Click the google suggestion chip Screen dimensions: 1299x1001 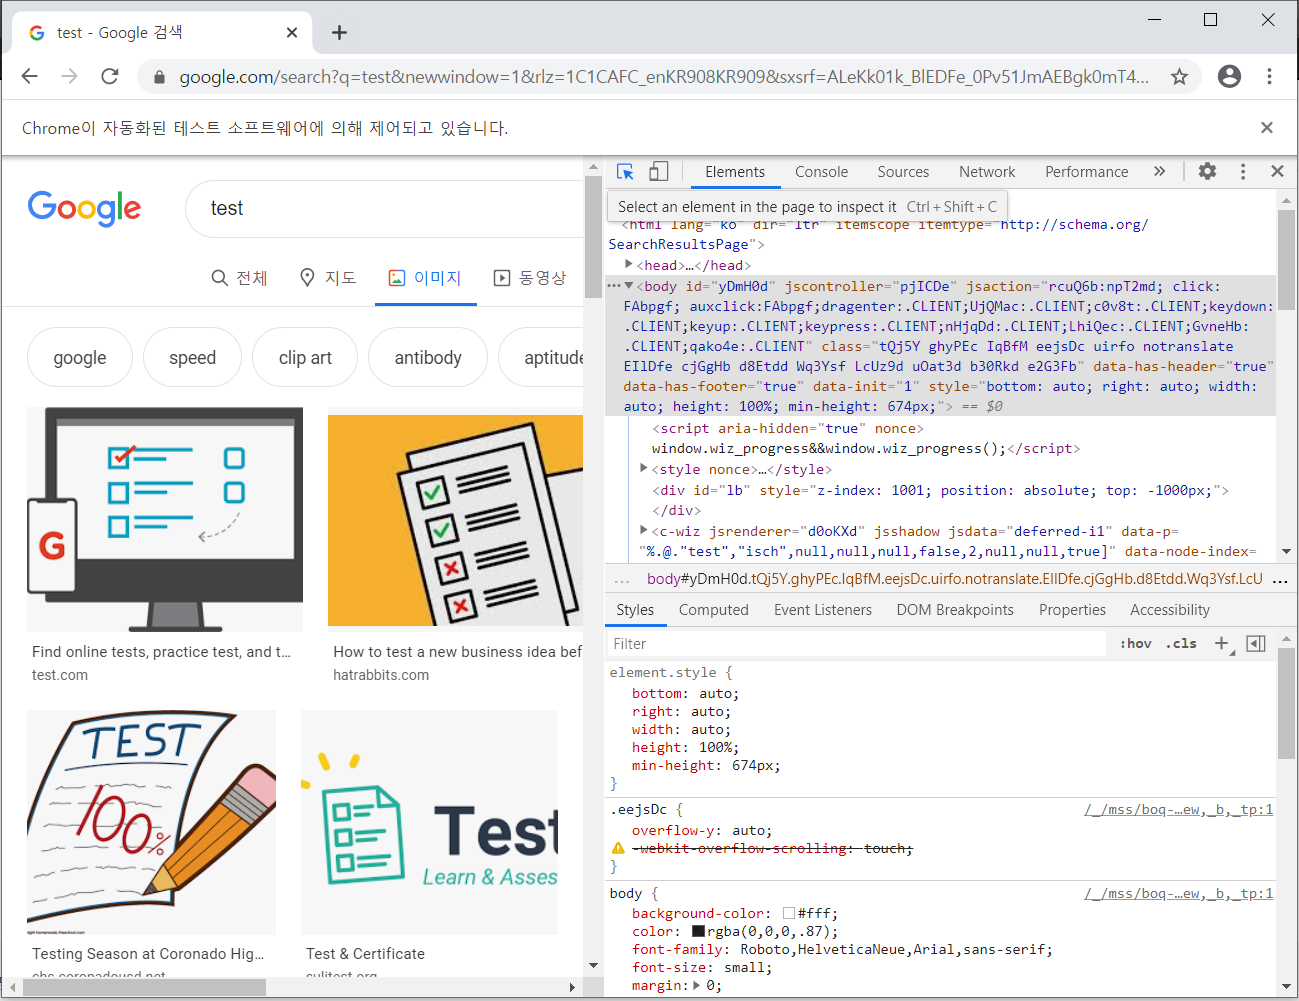[80, 357]
